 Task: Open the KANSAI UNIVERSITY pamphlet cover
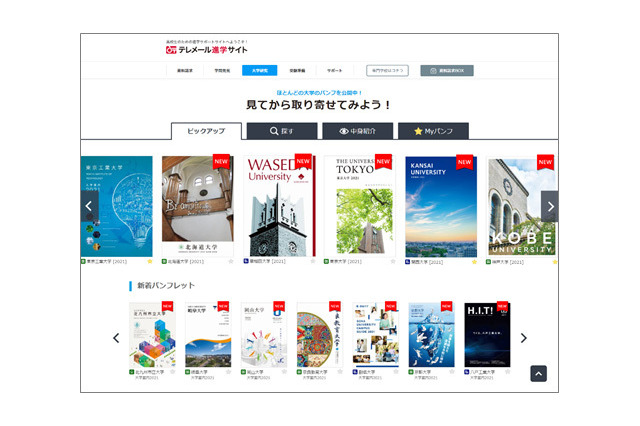[x=441, y=206]
